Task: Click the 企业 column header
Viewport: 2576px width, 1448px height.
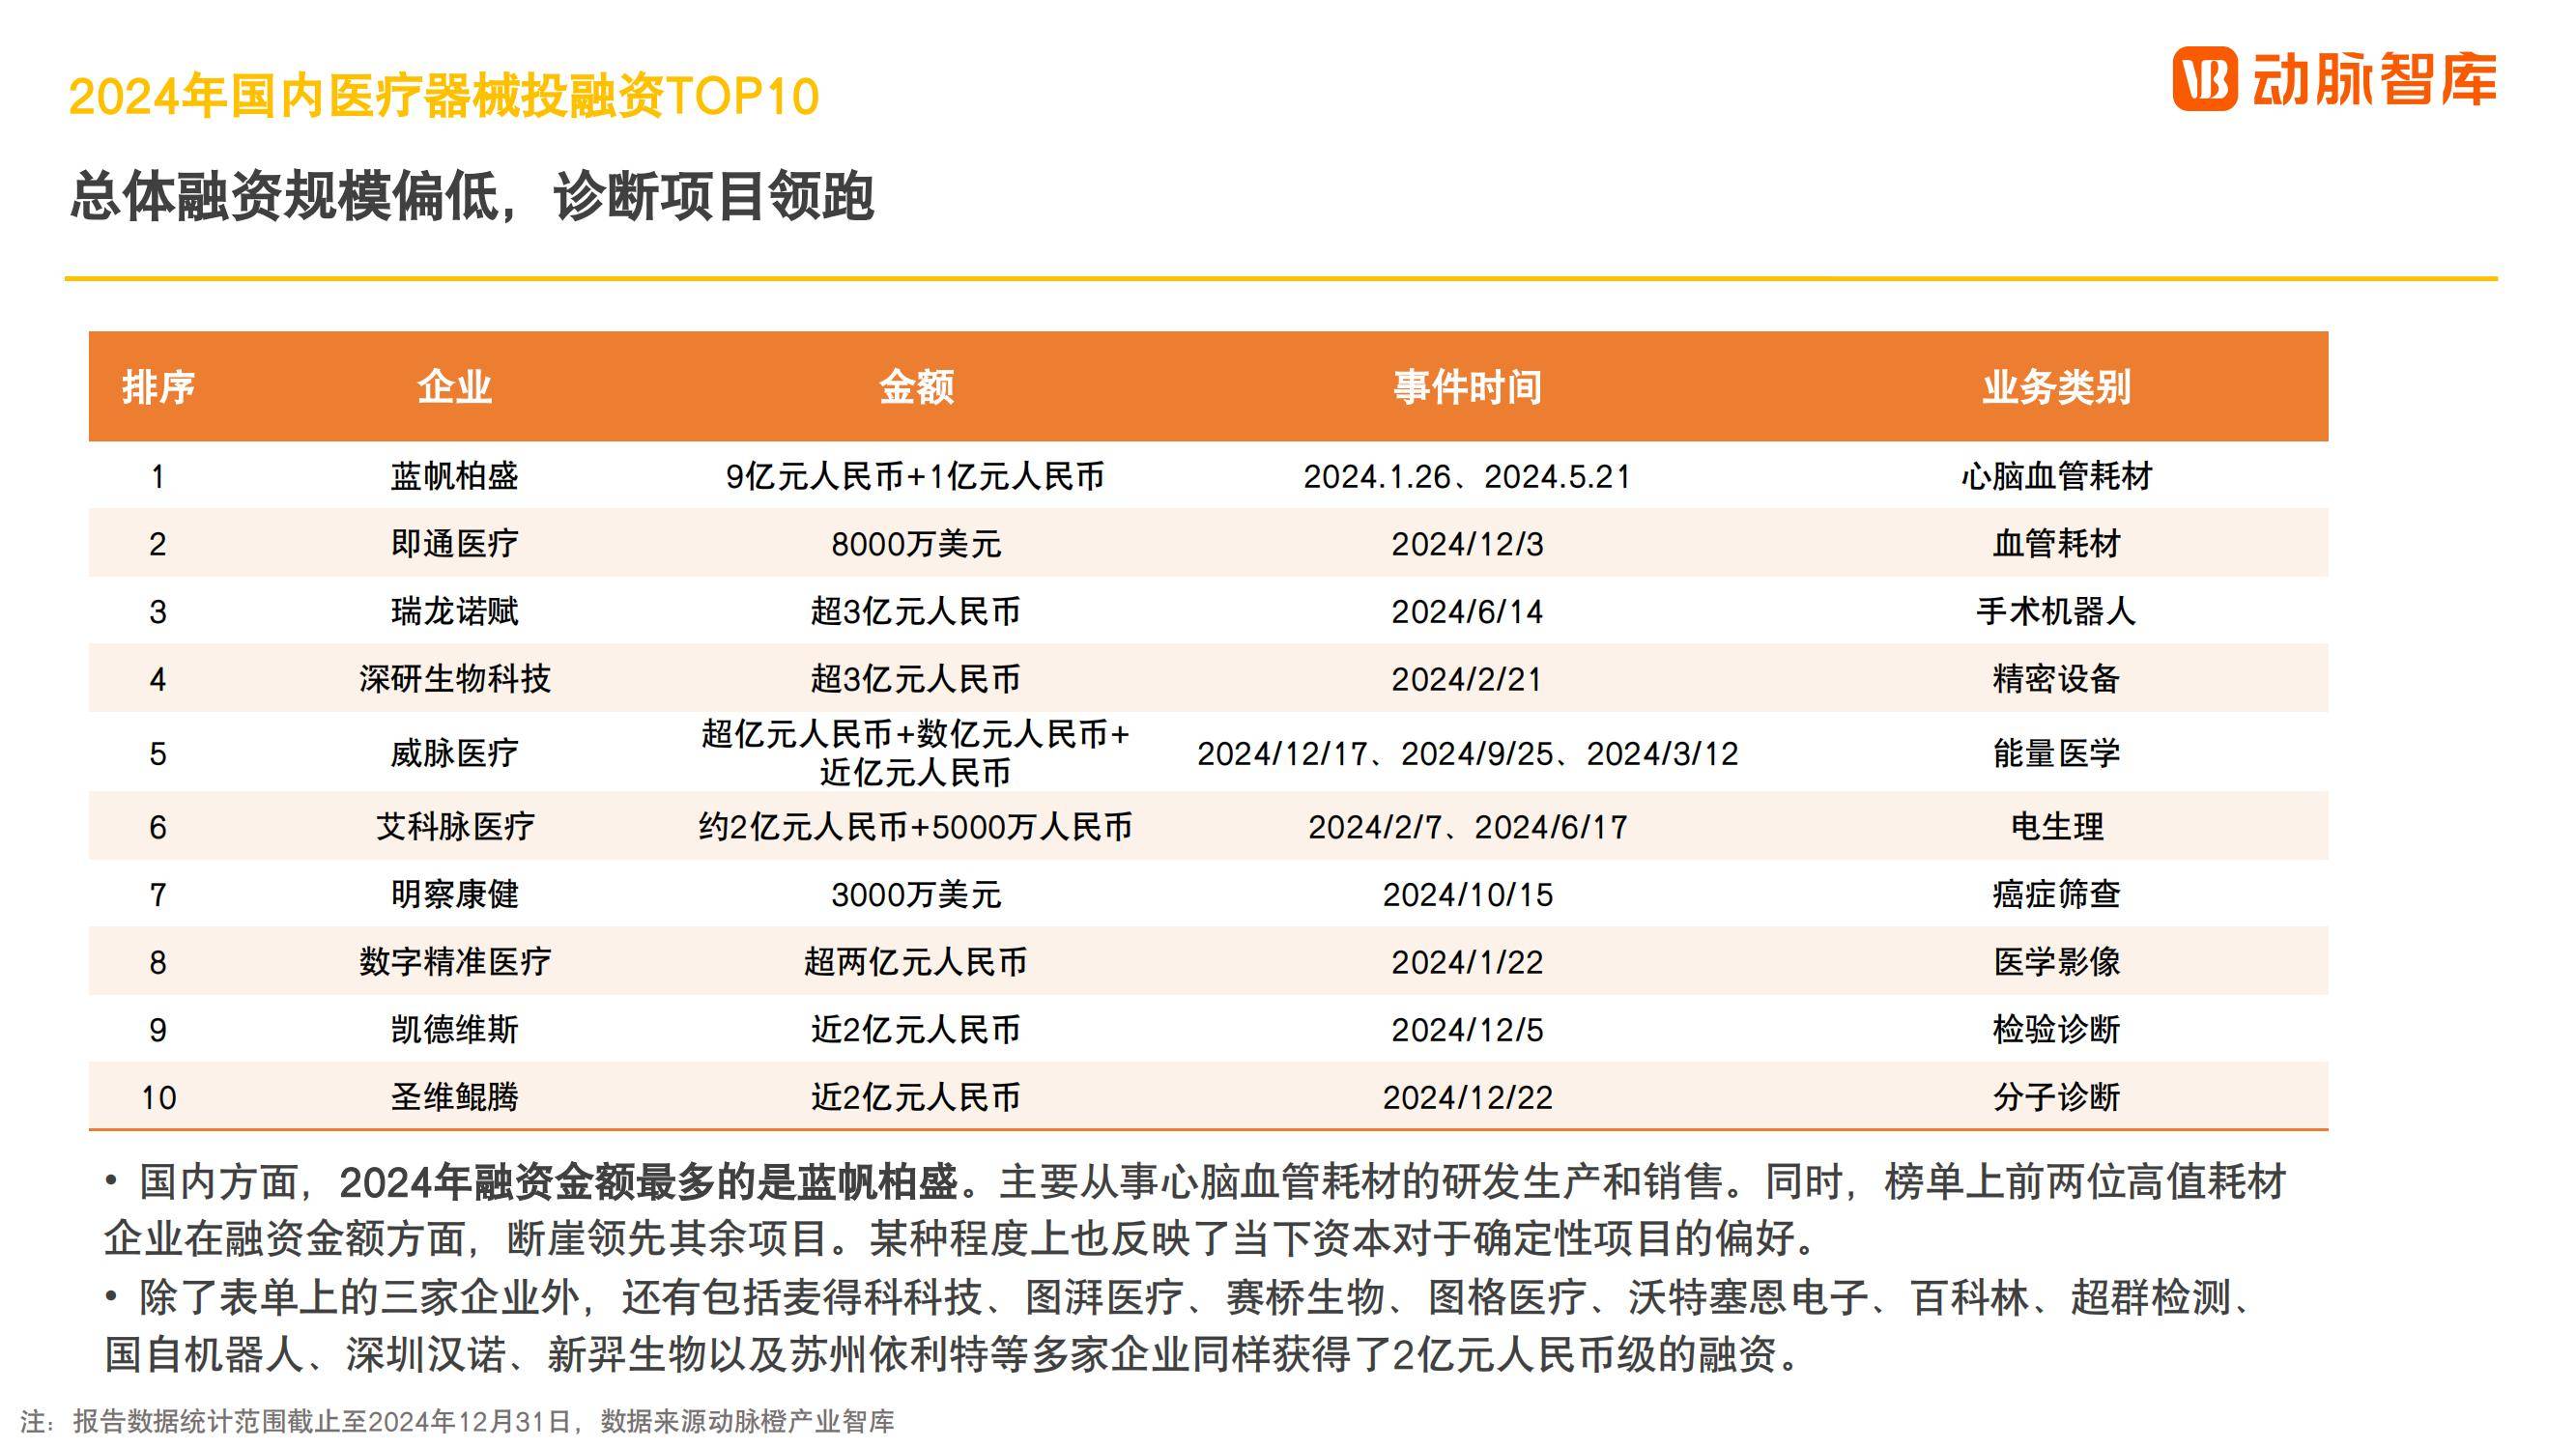Action: pyautogui.click(x=454, y=387)
